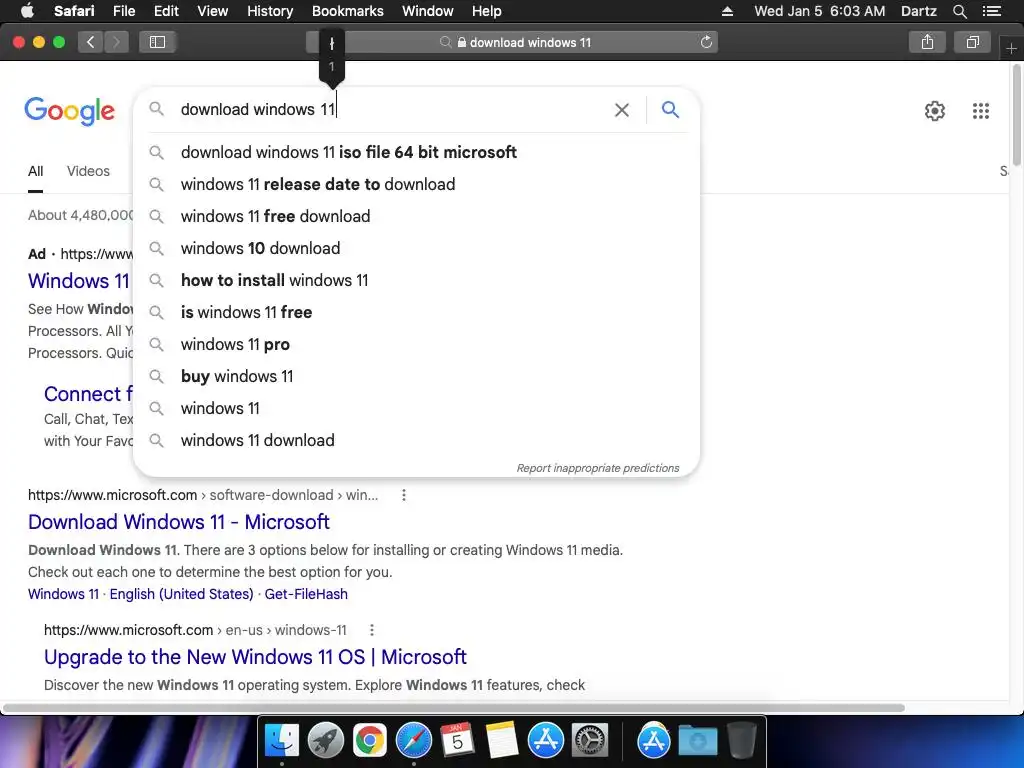Click the horizontal scrollbar at page bottom
The height and width of the screenshot is (768, 1024).
[454, 708]
